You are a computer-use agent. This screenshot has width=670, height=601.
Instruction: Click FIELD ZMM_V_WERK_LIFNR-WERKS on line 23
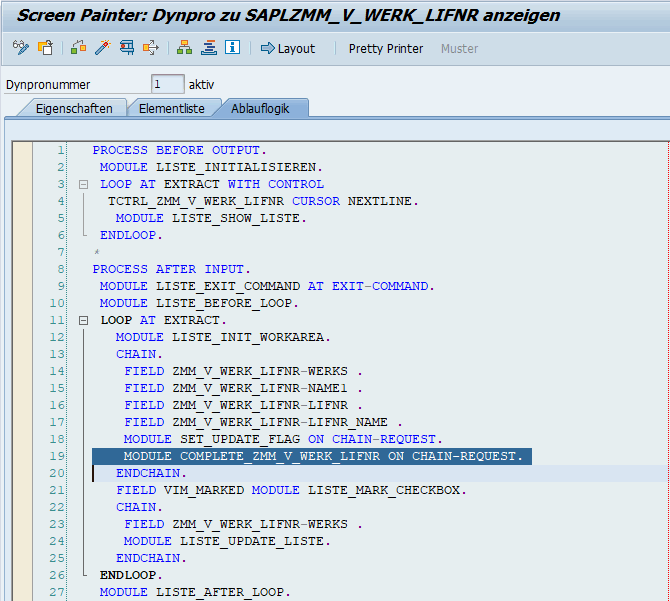(244, 524)
